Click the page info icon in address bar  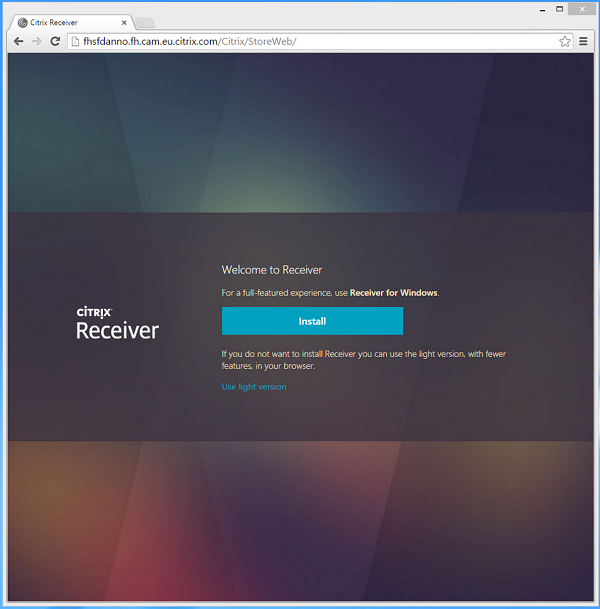tap(75, 41)
